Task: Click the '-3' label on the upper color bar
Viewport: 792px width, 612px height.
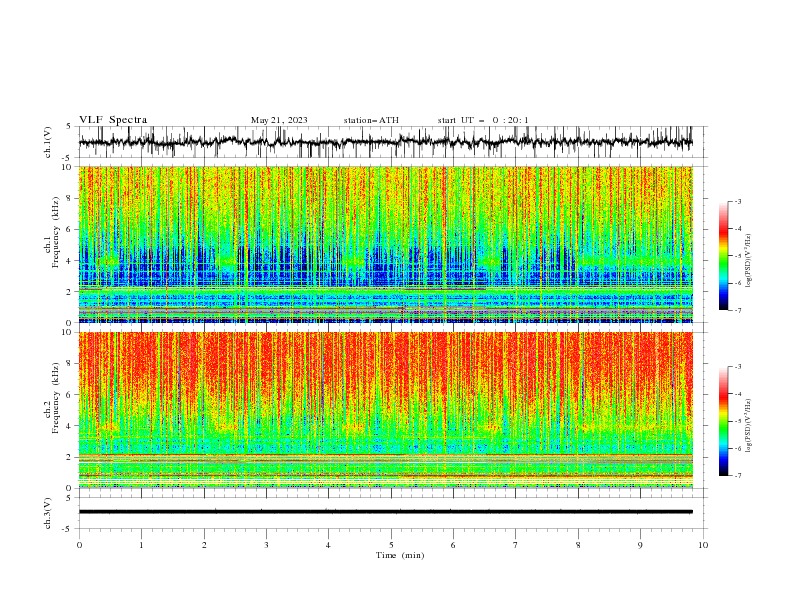Action: (738, 201)
